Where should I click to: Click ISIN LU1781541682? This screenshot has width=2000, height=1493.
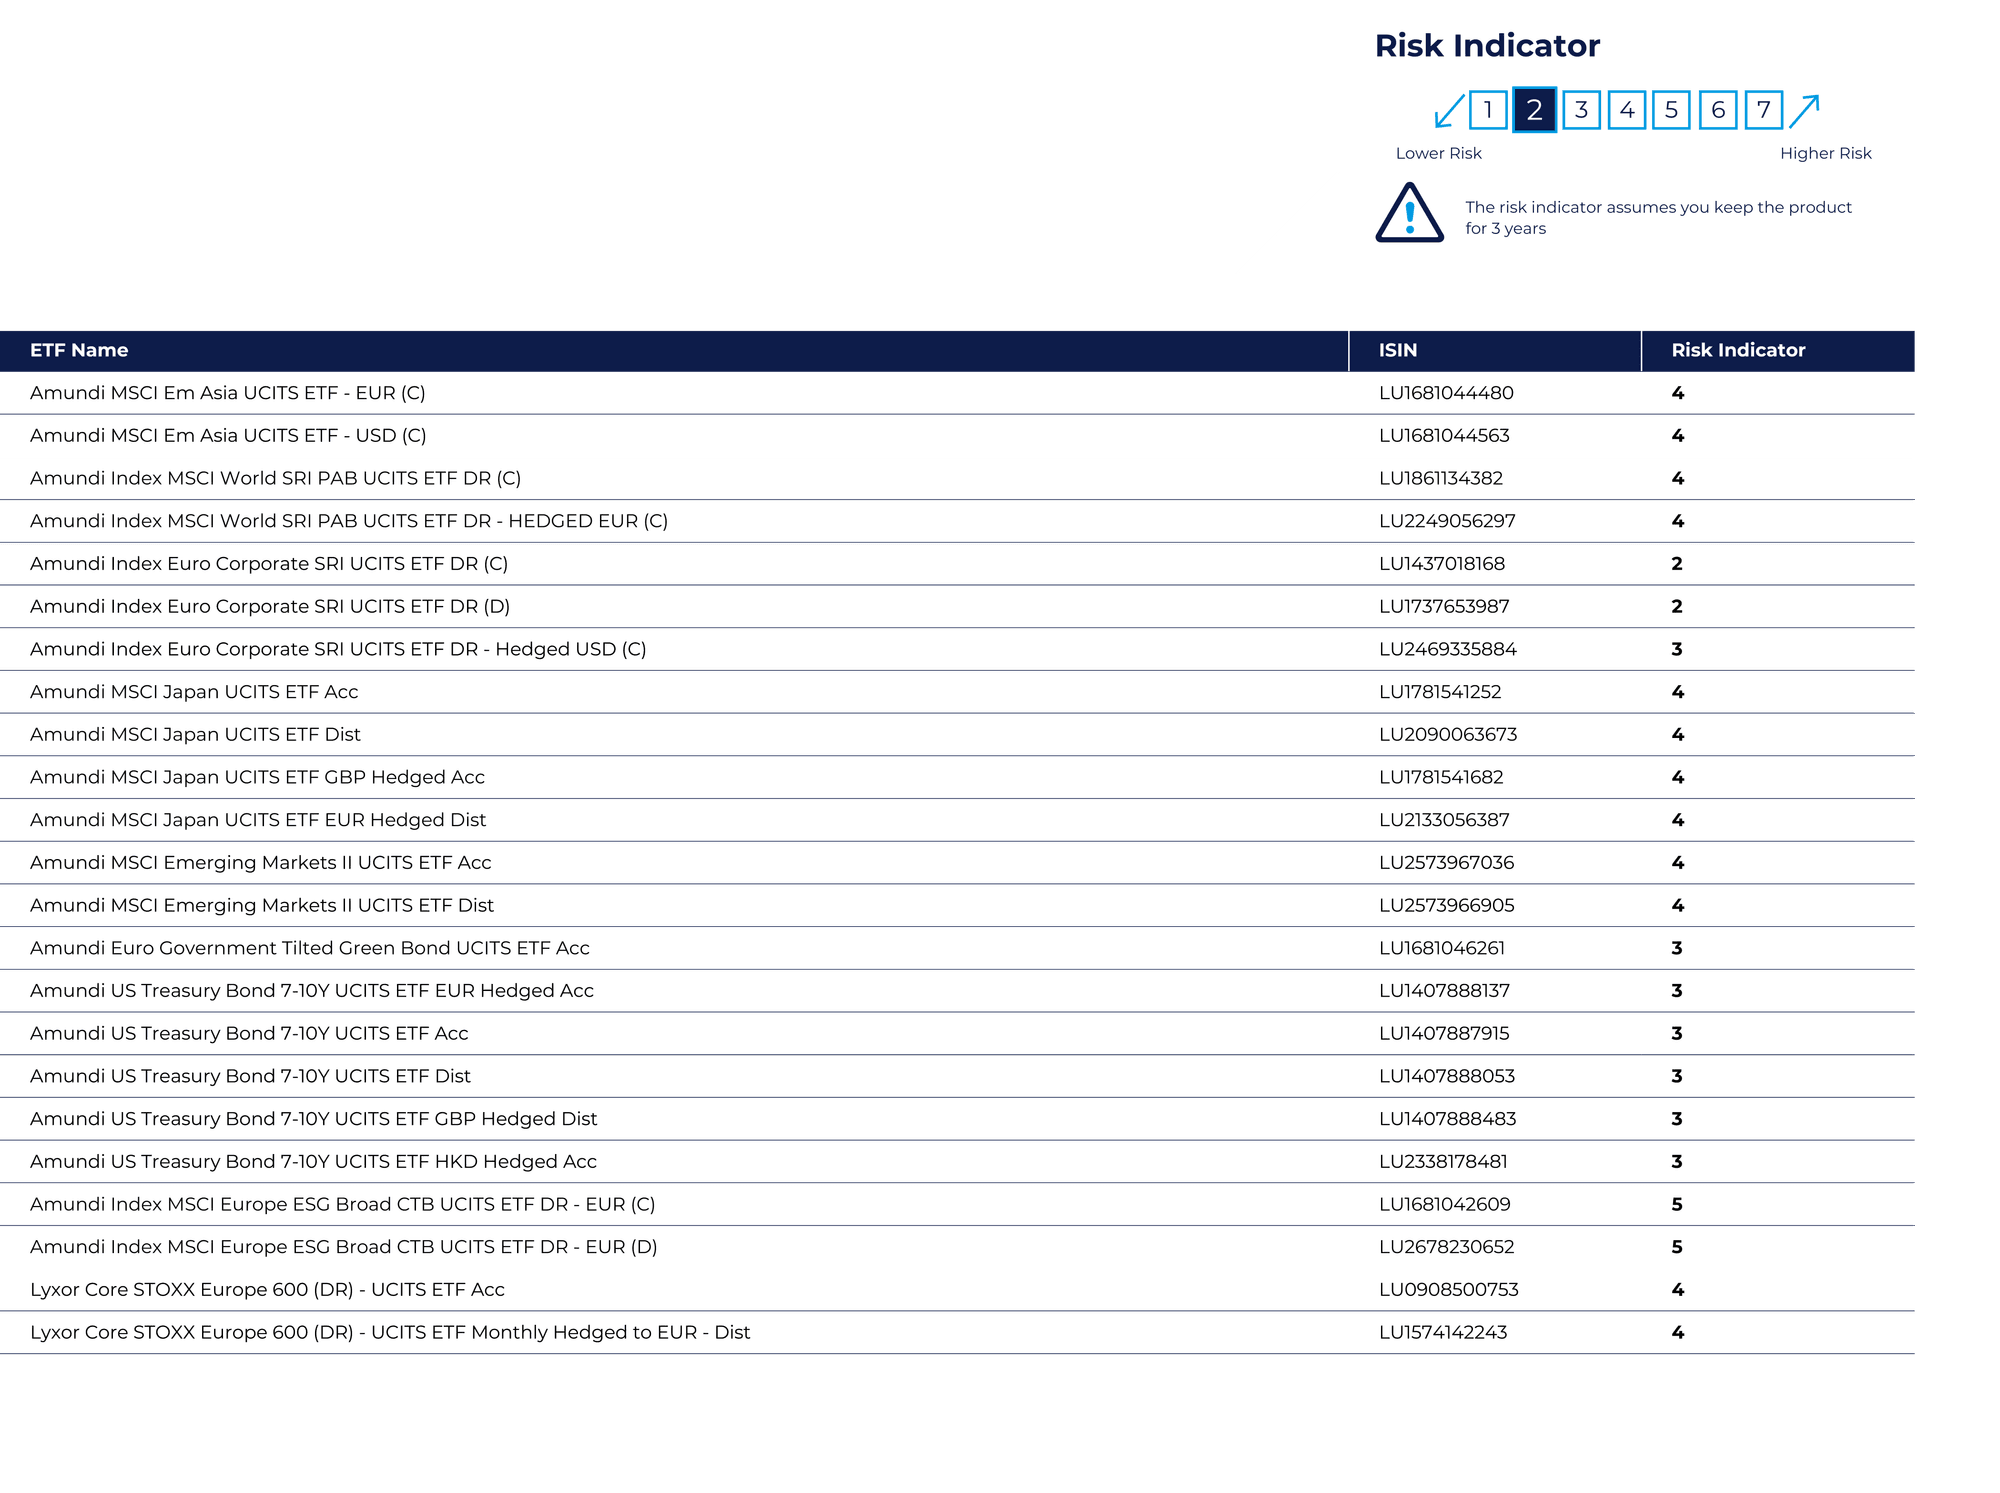(1441, 777)
